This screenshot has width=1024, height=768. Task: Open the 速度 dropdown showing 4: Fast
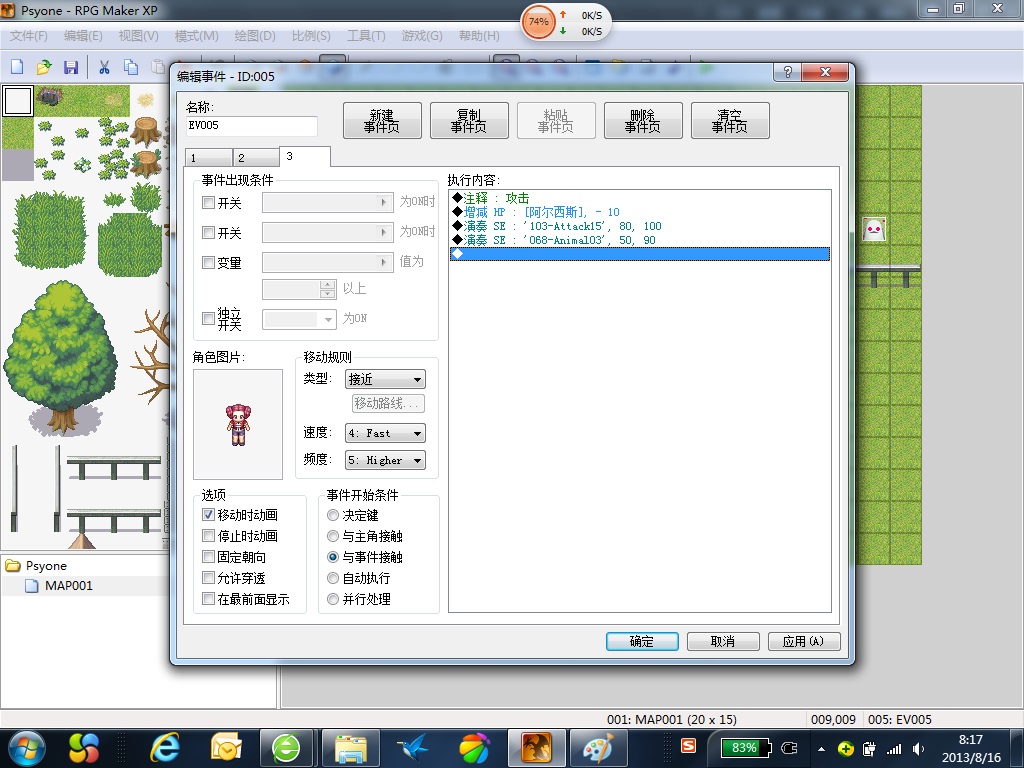(x=385, y=433)
